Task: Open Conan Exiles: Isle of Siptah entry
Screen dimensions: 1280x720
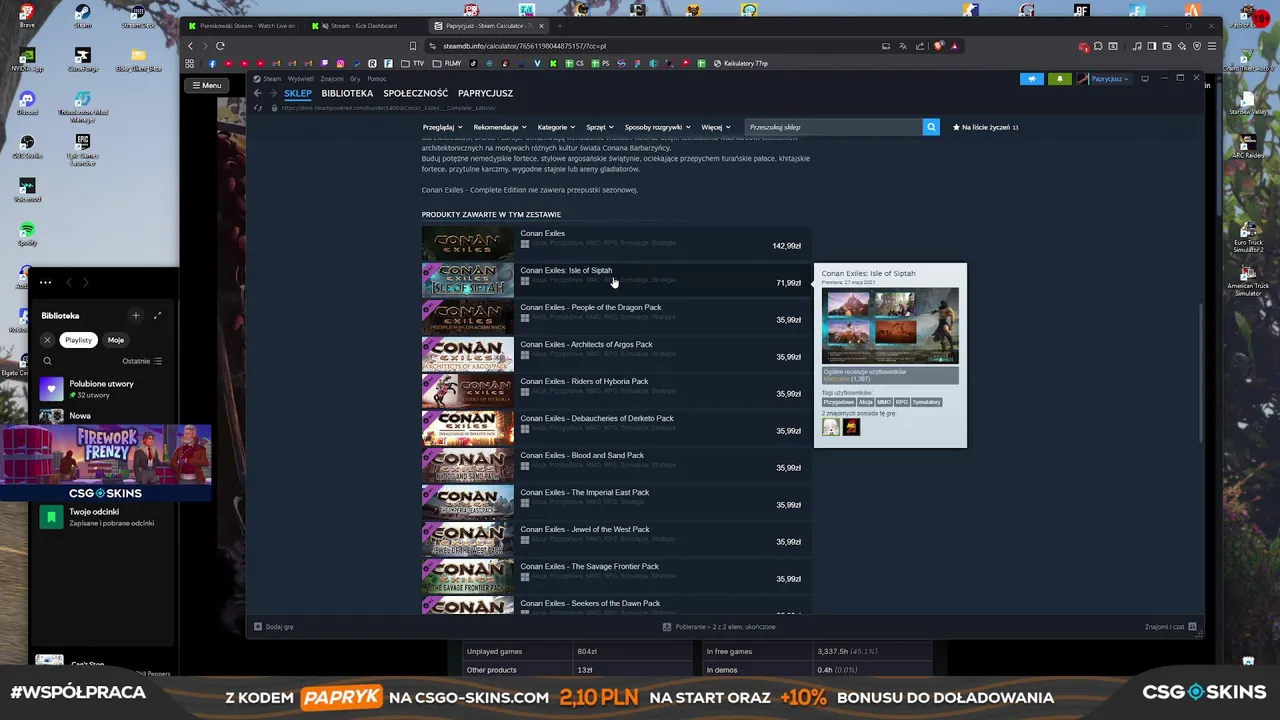Action: click(x=616, y=280)
